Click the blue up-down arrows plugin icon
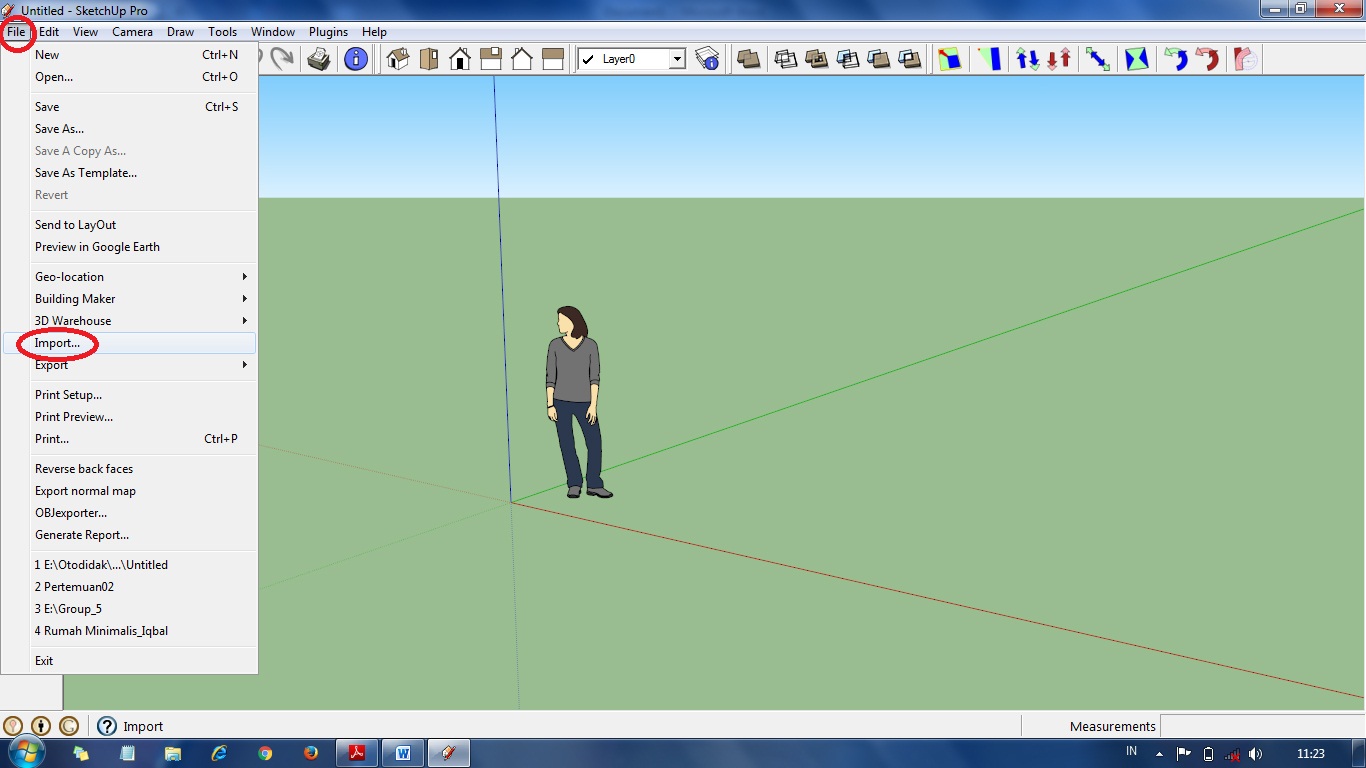The image size is (1366, 768). [x=1028, y=59]
